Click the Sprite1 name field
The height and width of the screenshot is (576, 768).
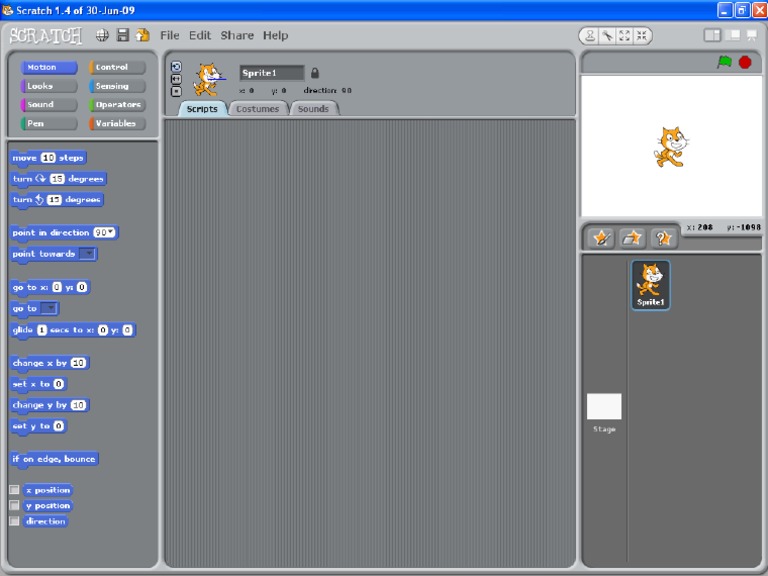point(272,73)
